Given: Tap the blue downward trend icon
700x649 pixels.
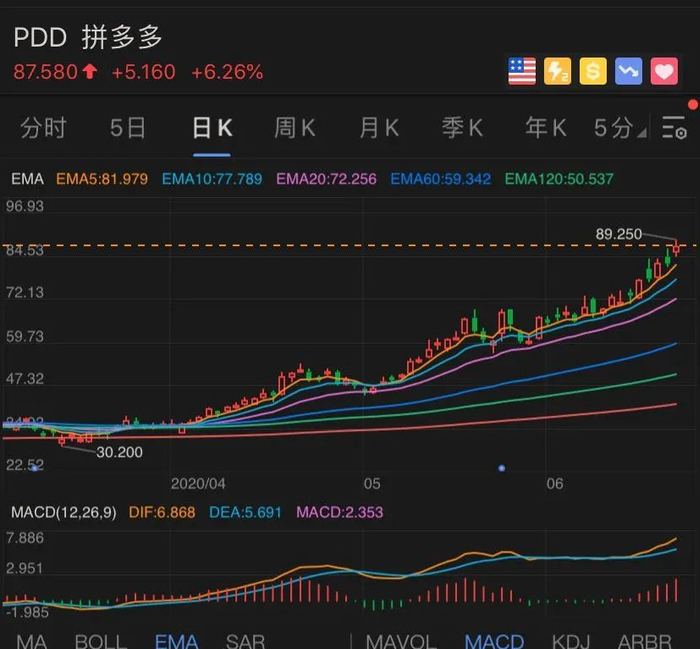Looking at the screenshot, I should coord(629,71).
